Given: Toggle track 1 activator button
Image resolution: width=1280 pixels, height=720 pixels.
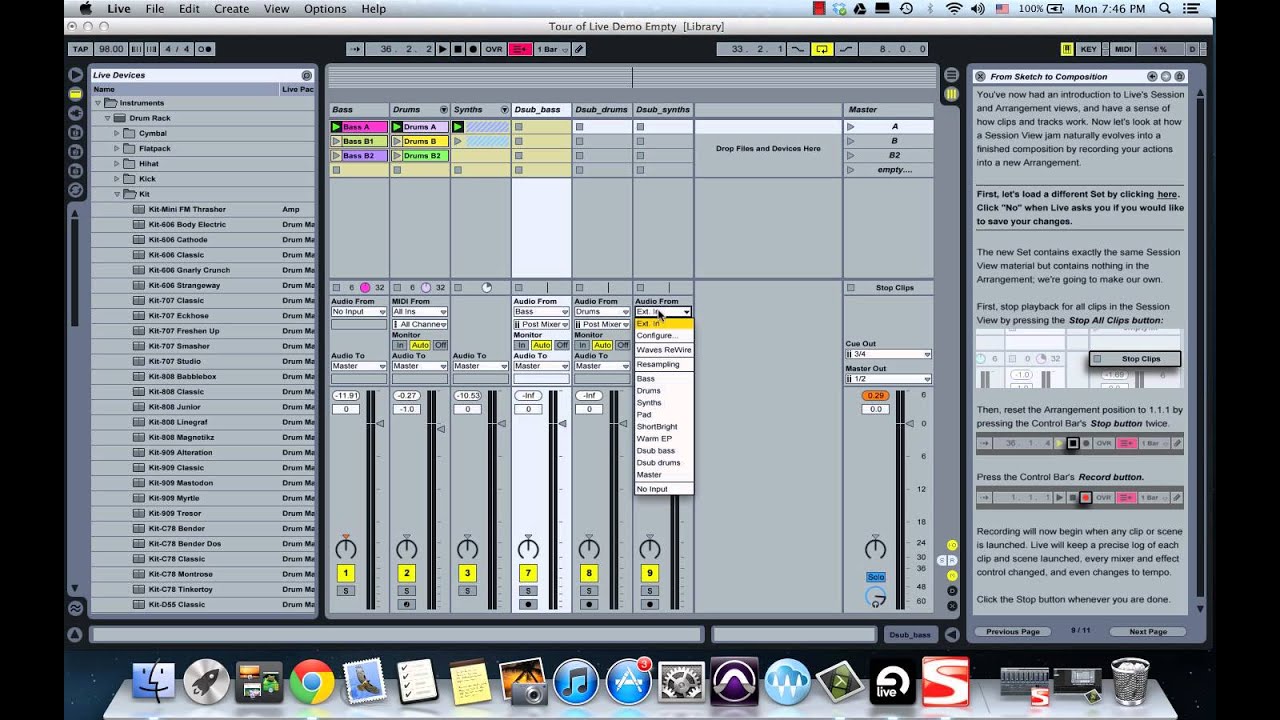Looking at the screenshot, I should 346,573.
